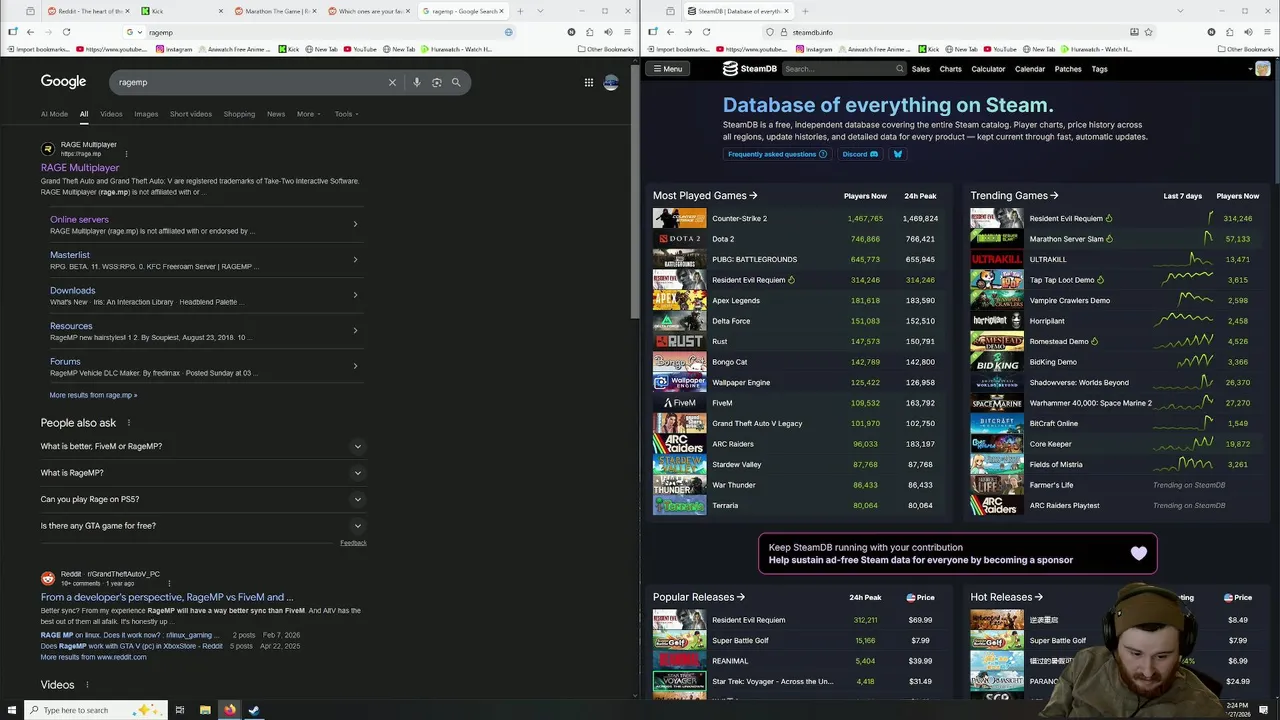Click the shield tracking protection icon in SteamDB window
1280x720 pixels.
(x=770, y=32)
